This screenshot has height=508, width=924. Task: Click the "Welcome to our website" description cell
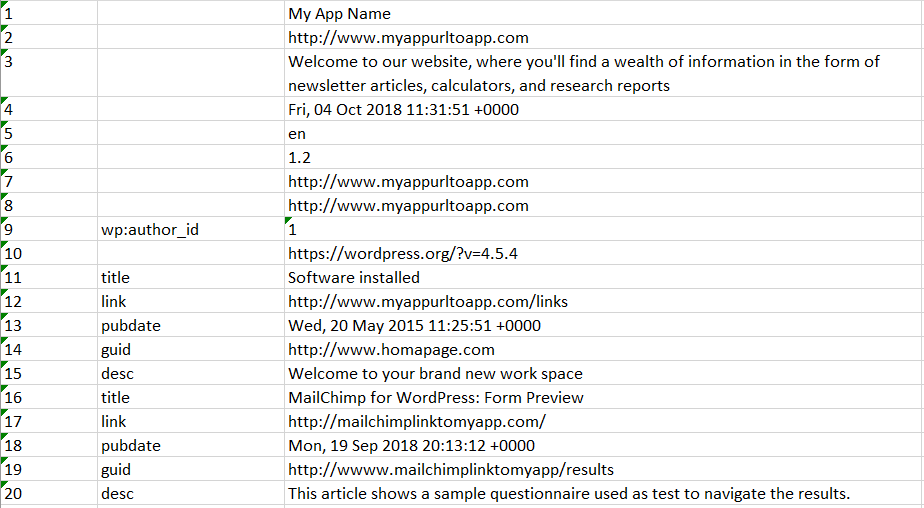point(584,73)
